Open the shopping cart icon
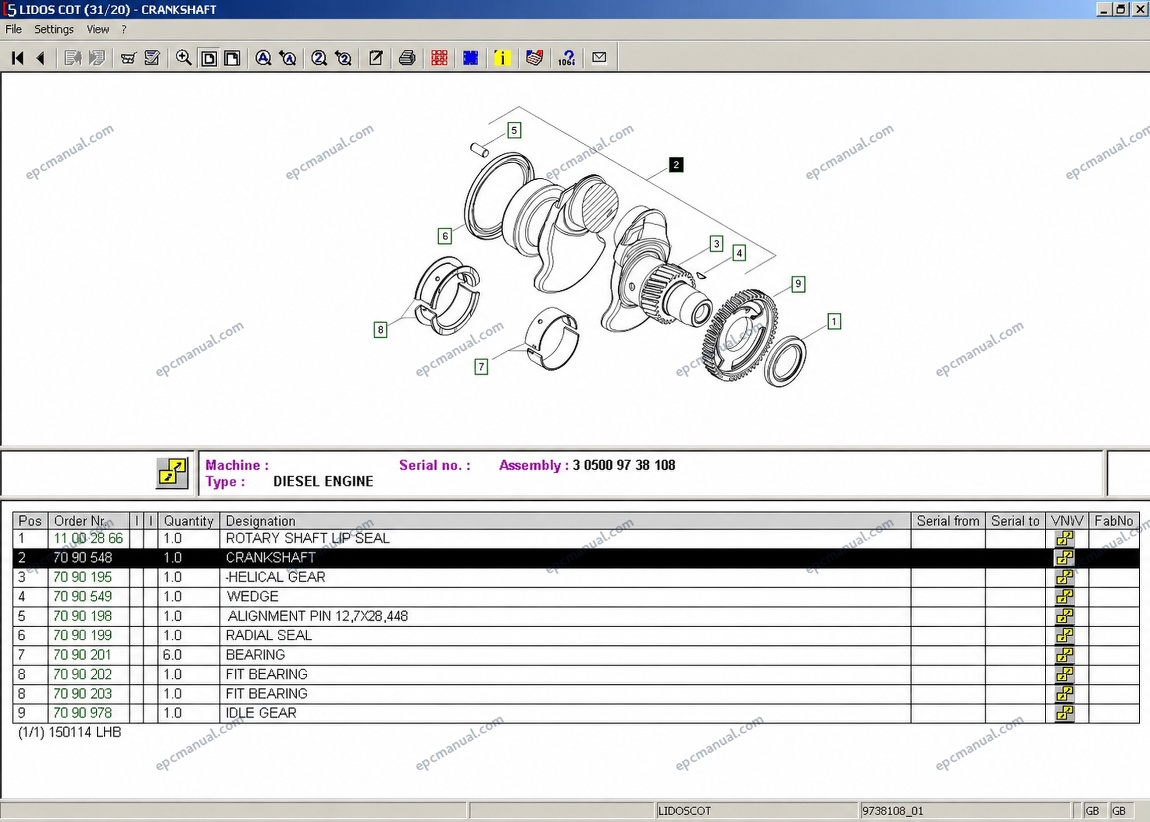Screen dimensions: 1150x822 click(x=128, y=58)
